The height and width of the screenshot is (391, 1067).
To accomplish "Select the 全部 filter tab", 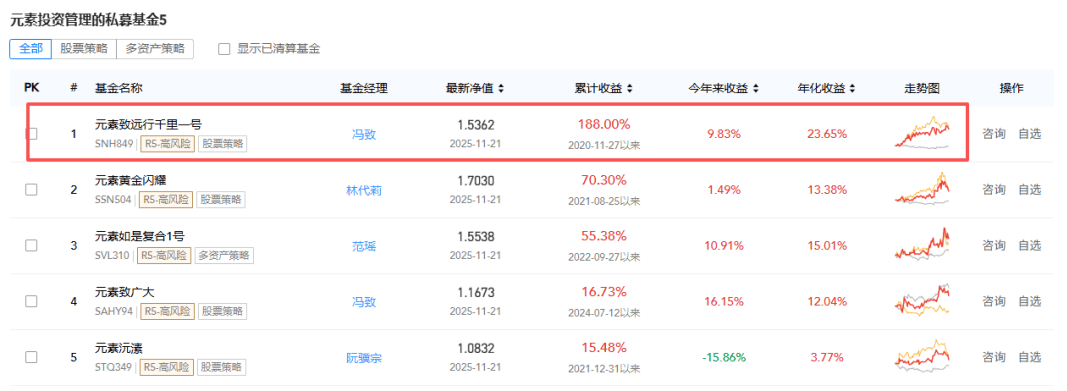I will [31, 49].
